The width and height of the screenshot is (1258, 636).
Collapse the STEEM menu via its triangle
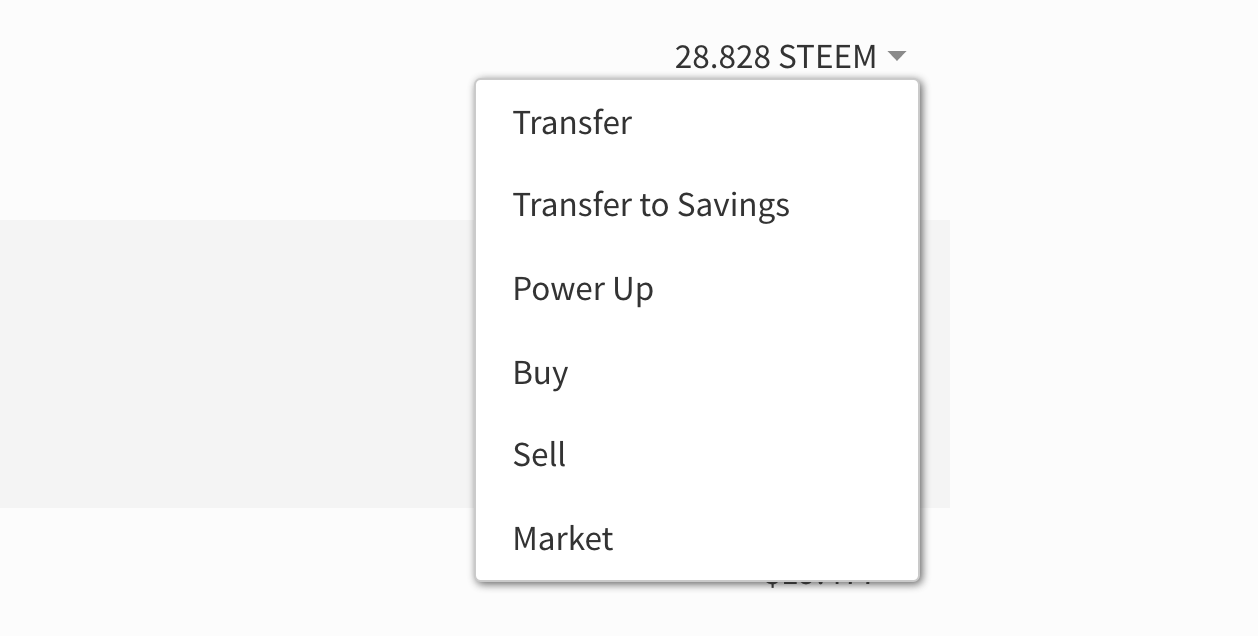click(896, 56)
